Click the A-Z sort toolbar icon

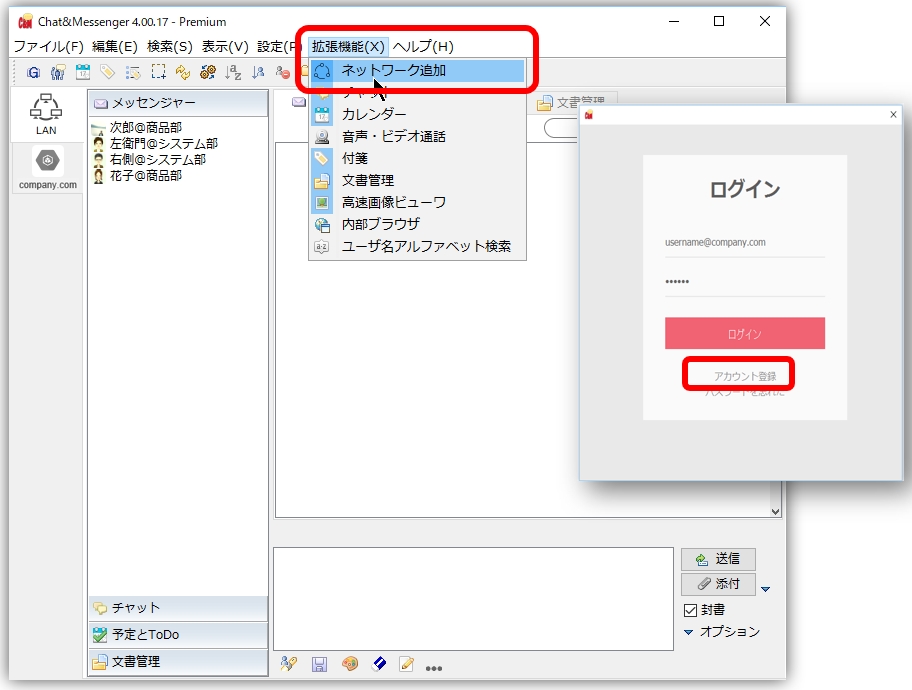(233, 72)
